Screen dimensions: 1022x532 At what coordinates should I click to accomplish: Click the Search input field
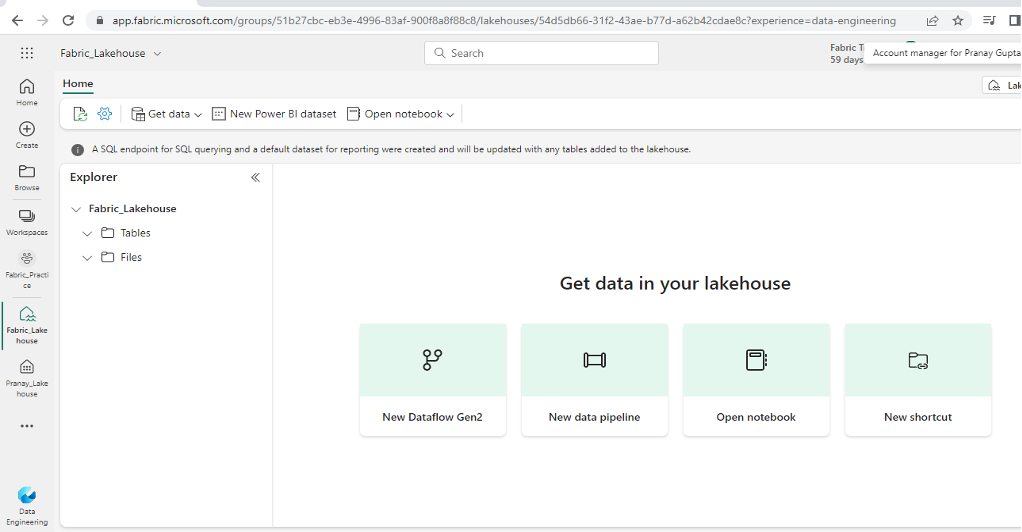click(x=541, y=53)
